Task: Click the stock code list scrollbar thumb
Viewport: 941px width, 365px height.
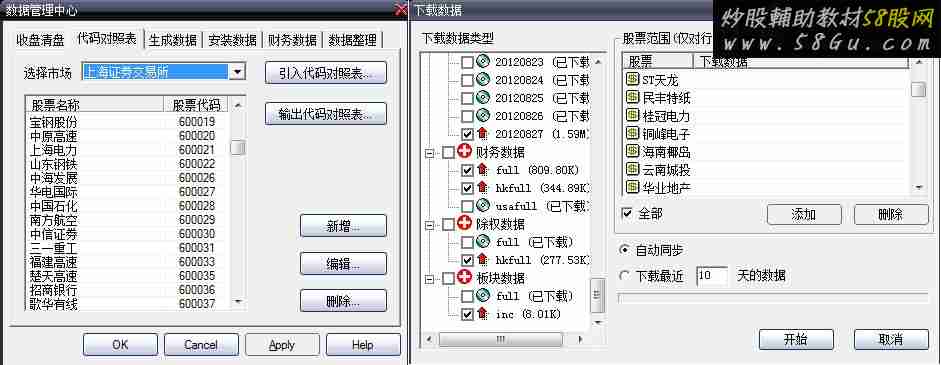Action: point(238,148)
